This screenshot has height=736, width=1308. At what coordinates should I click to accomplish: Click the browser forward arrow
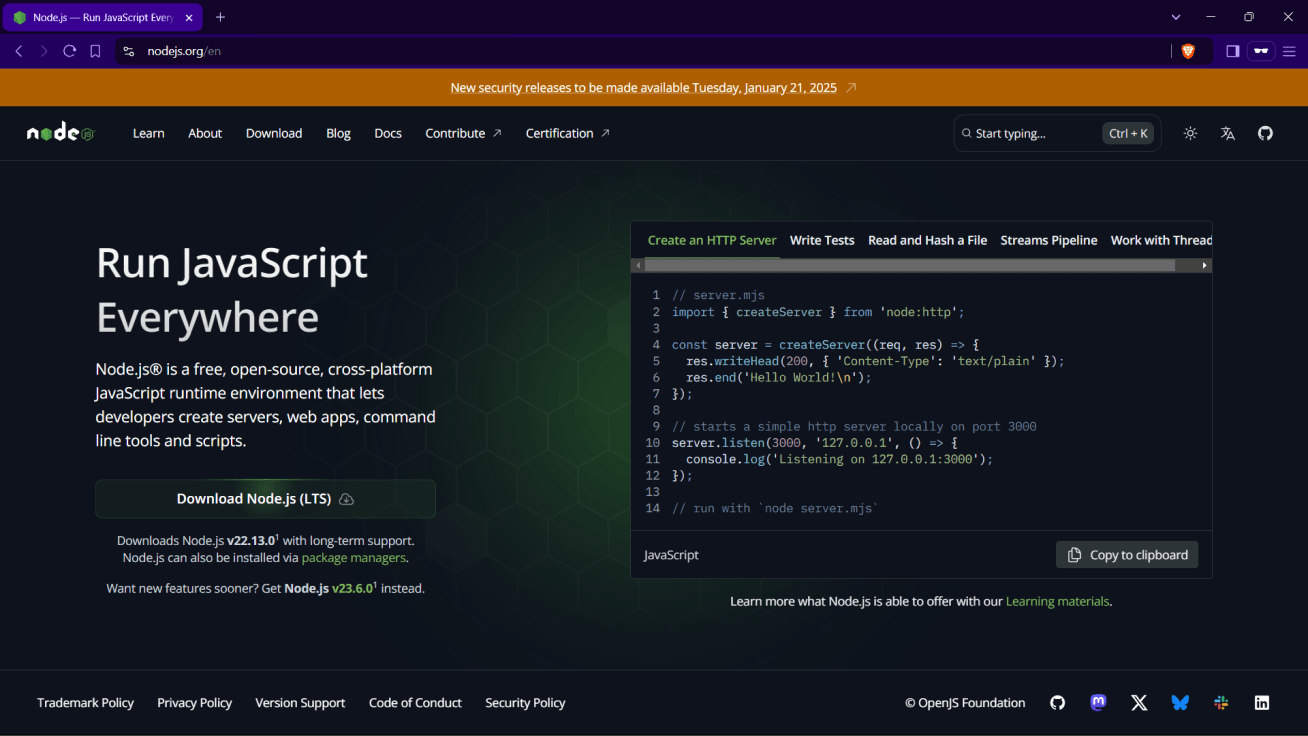tap(44, 51)
